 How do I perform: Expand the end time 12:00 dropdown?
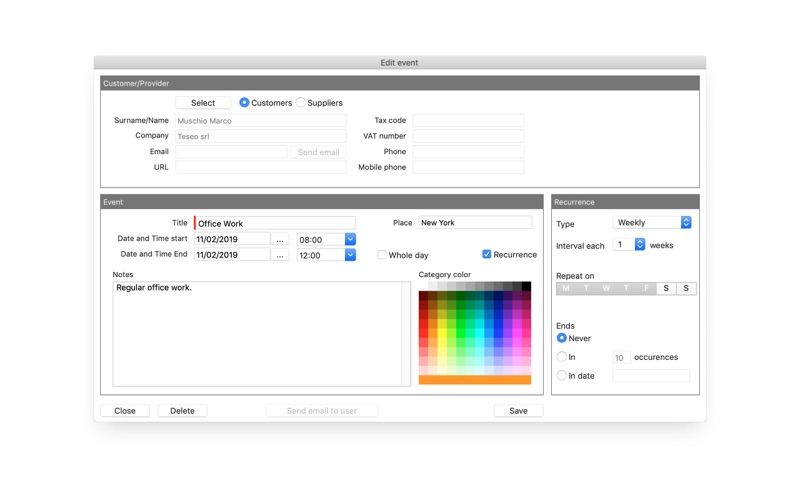350,255
